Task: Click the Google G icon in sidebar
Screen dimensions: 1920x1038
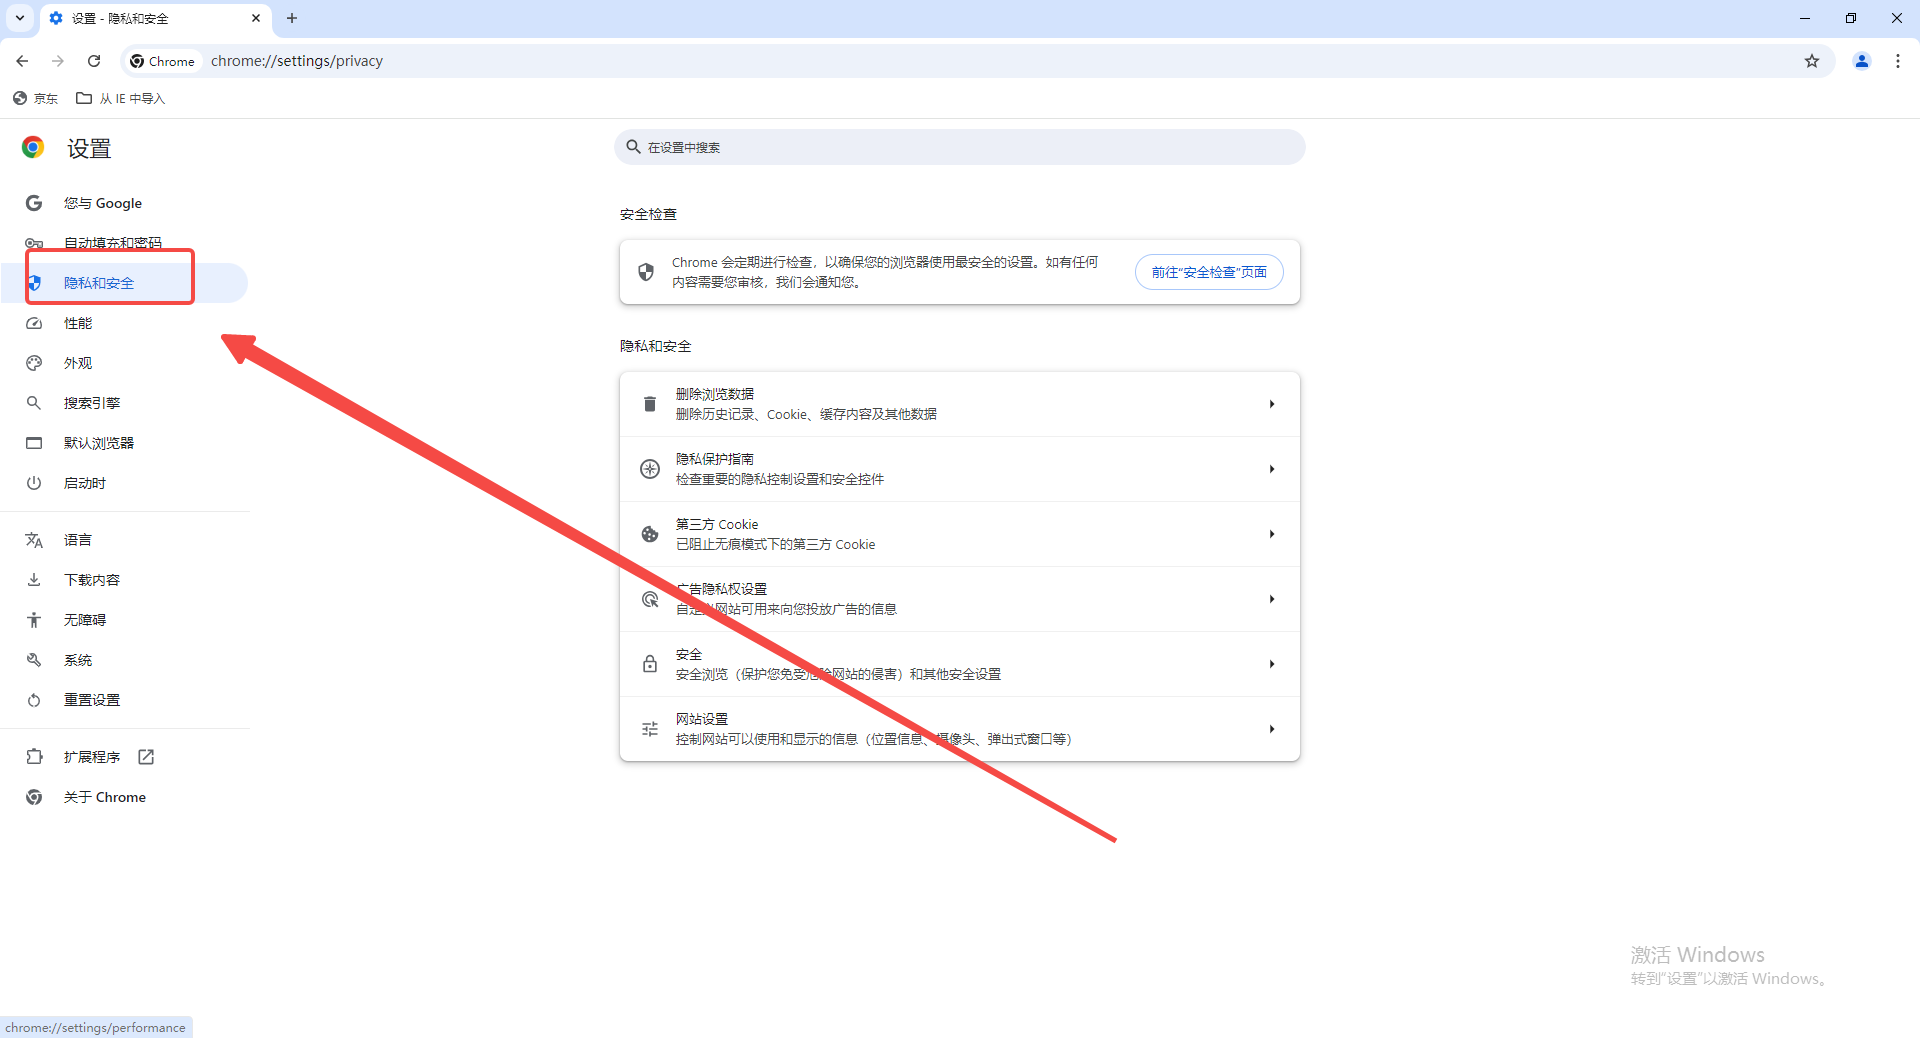Action: pos(34,203)
